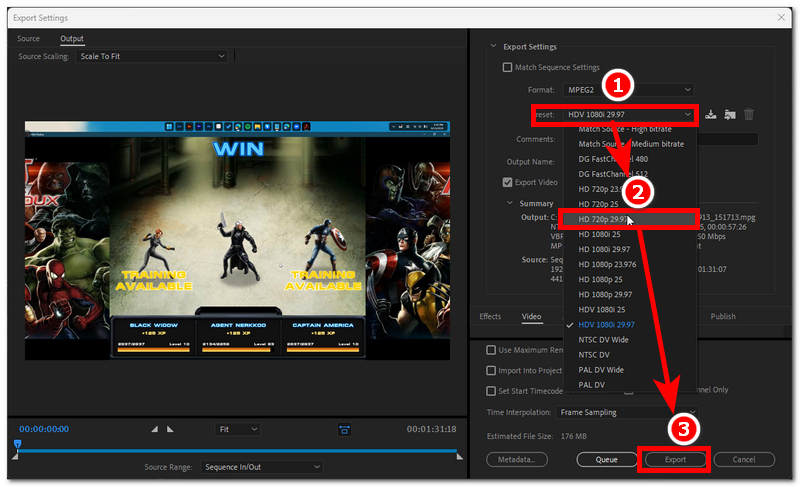Click the Queue button
The image size is (800, 487).
607,459
